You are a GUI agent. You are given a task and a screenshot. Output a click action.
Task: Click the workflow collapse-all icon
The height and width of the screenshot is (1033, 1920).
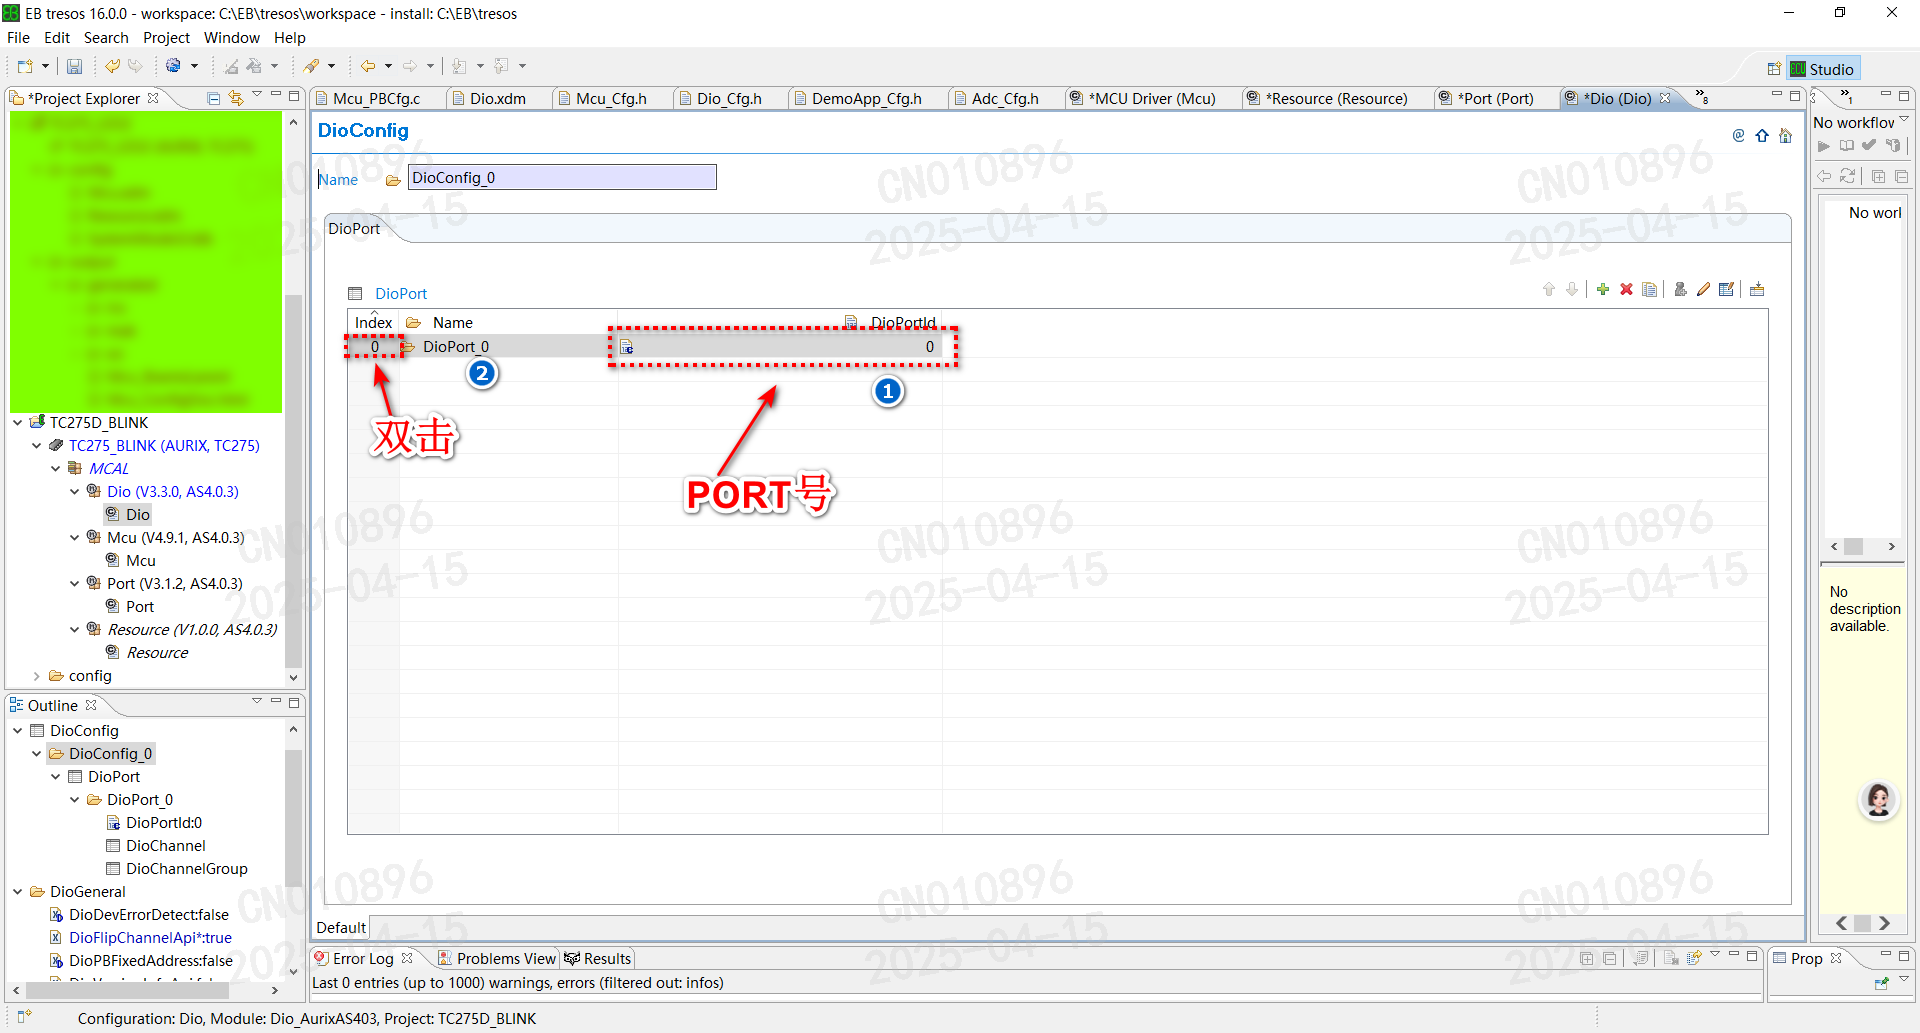[x=1901, y=176]
